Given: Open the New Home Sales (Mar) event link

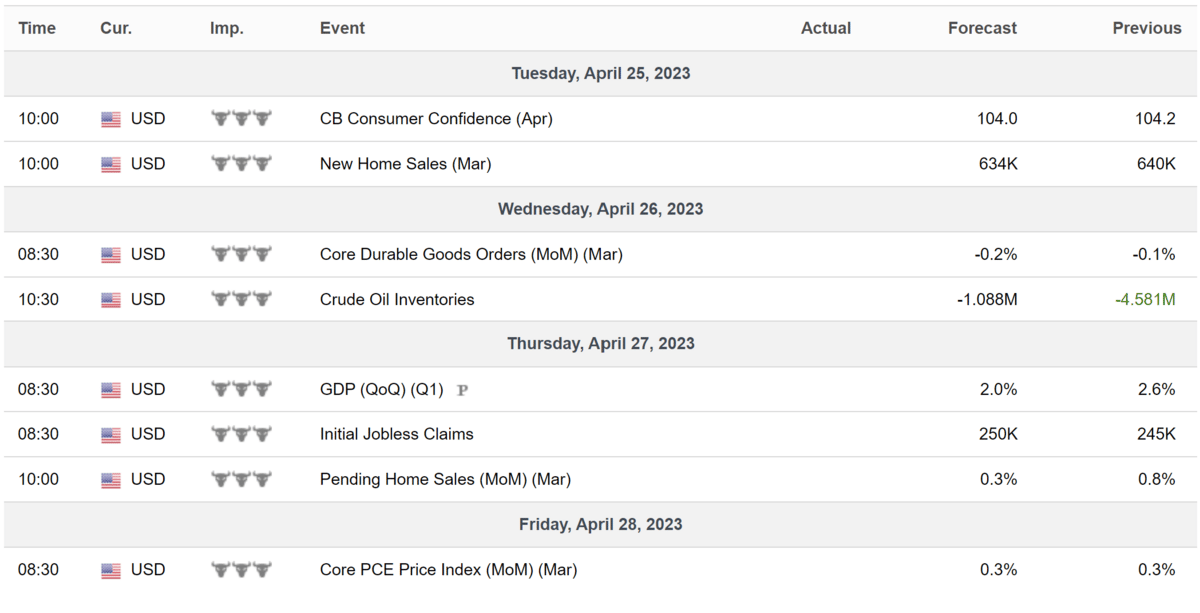Looking at the screenshot, I should [405, 163].
